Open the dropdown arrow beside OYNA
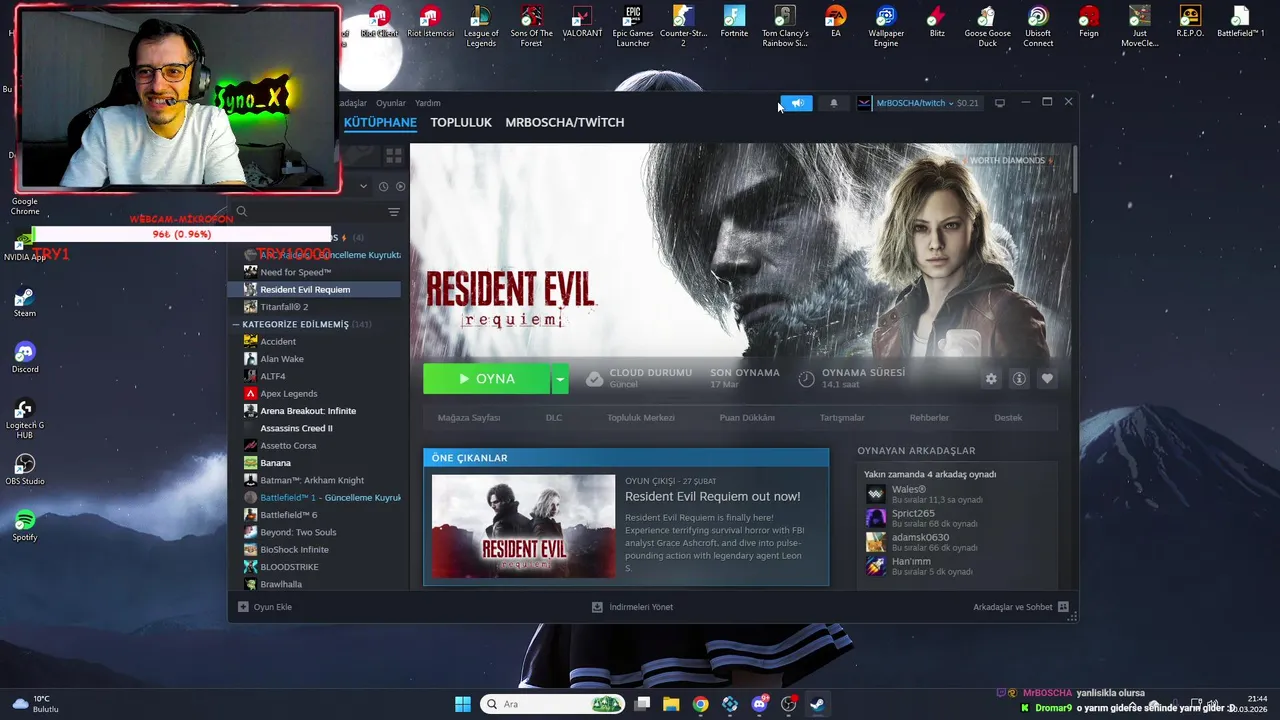This screenshot has width=1280, height=720. click(x=560, y=379)
